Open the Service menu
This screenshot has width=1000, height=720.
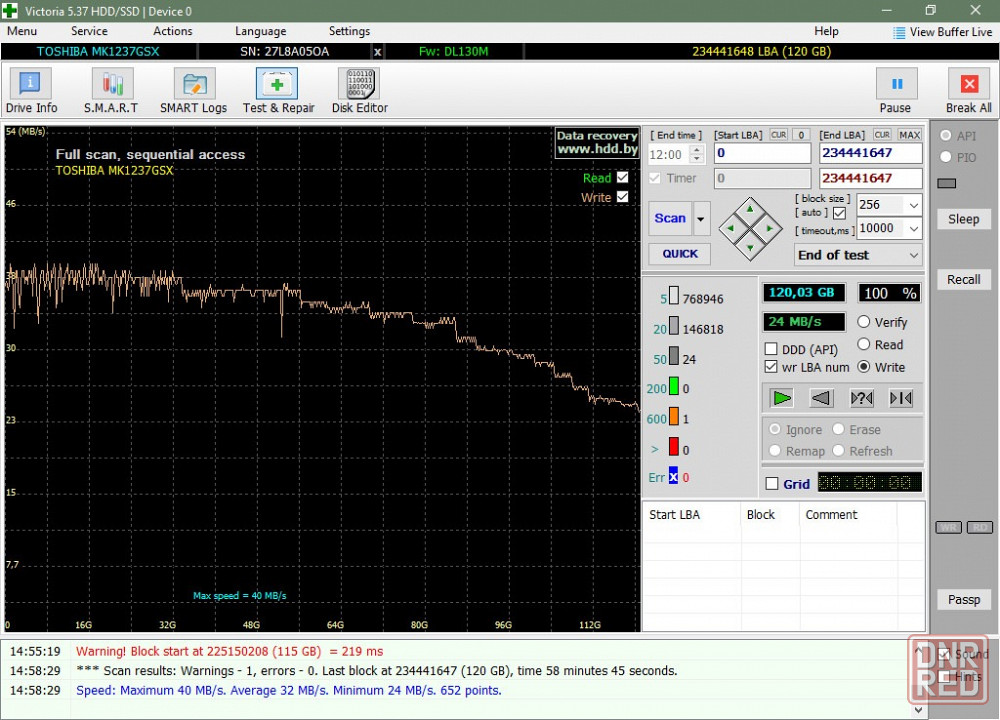[x=89, y=31]
